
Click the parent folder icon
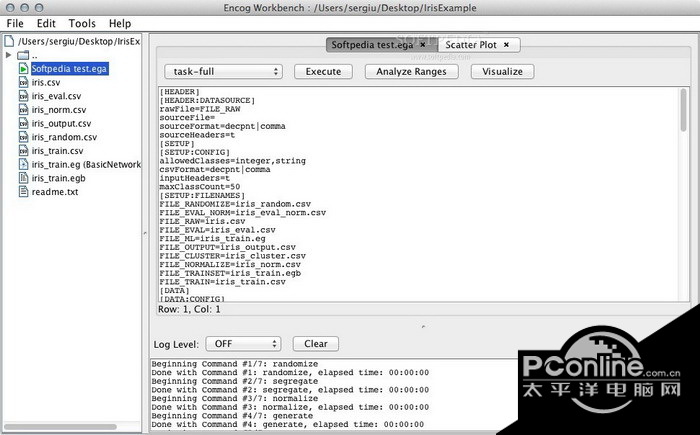pyautogui.click(x=23, y=55)
